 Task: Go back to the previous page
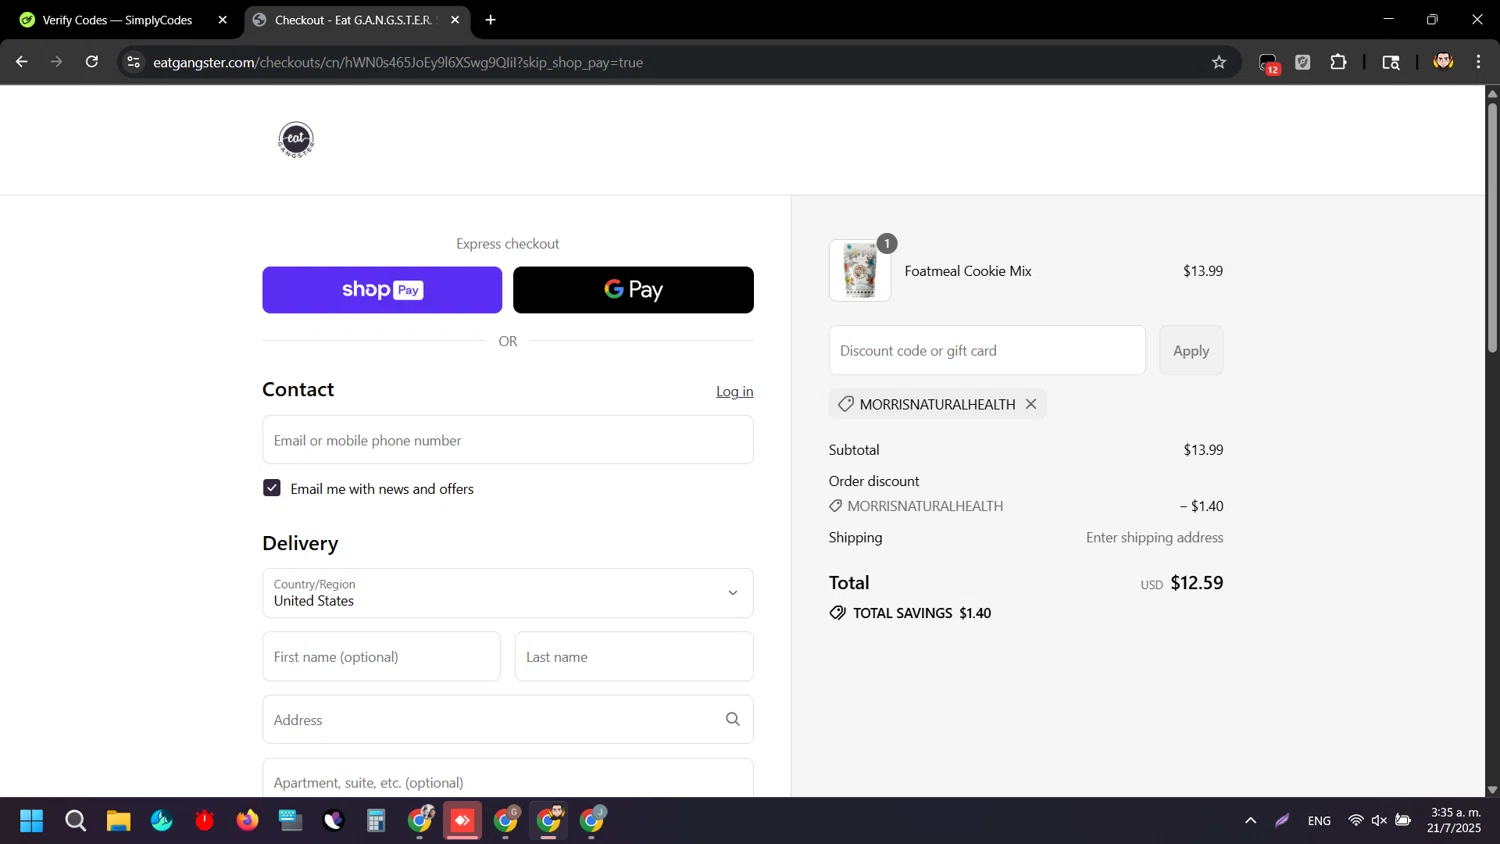point(21,62)
